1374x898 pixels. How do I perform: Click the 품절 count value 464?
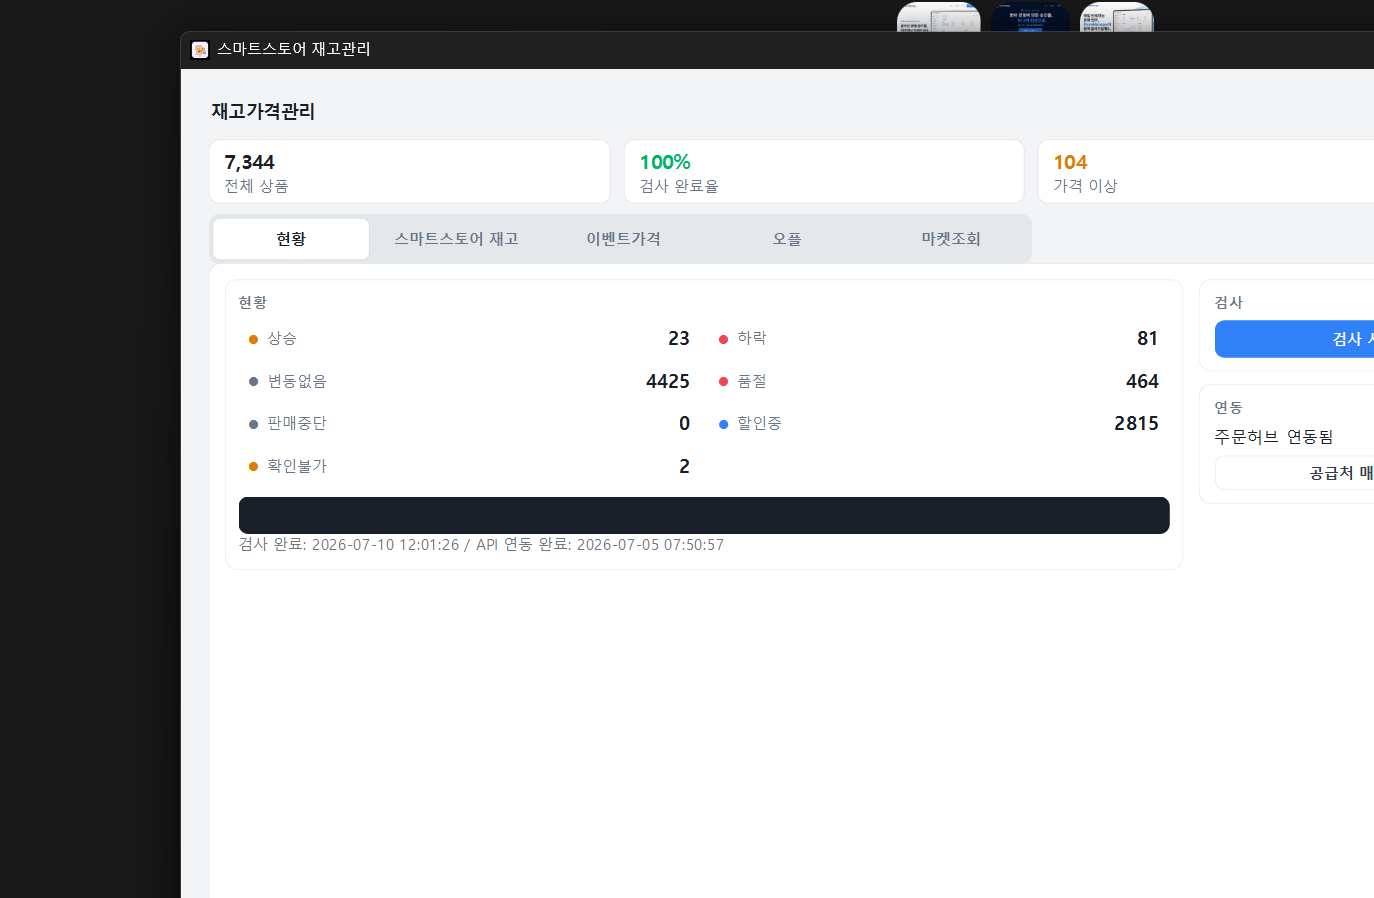click(1142, 381)
